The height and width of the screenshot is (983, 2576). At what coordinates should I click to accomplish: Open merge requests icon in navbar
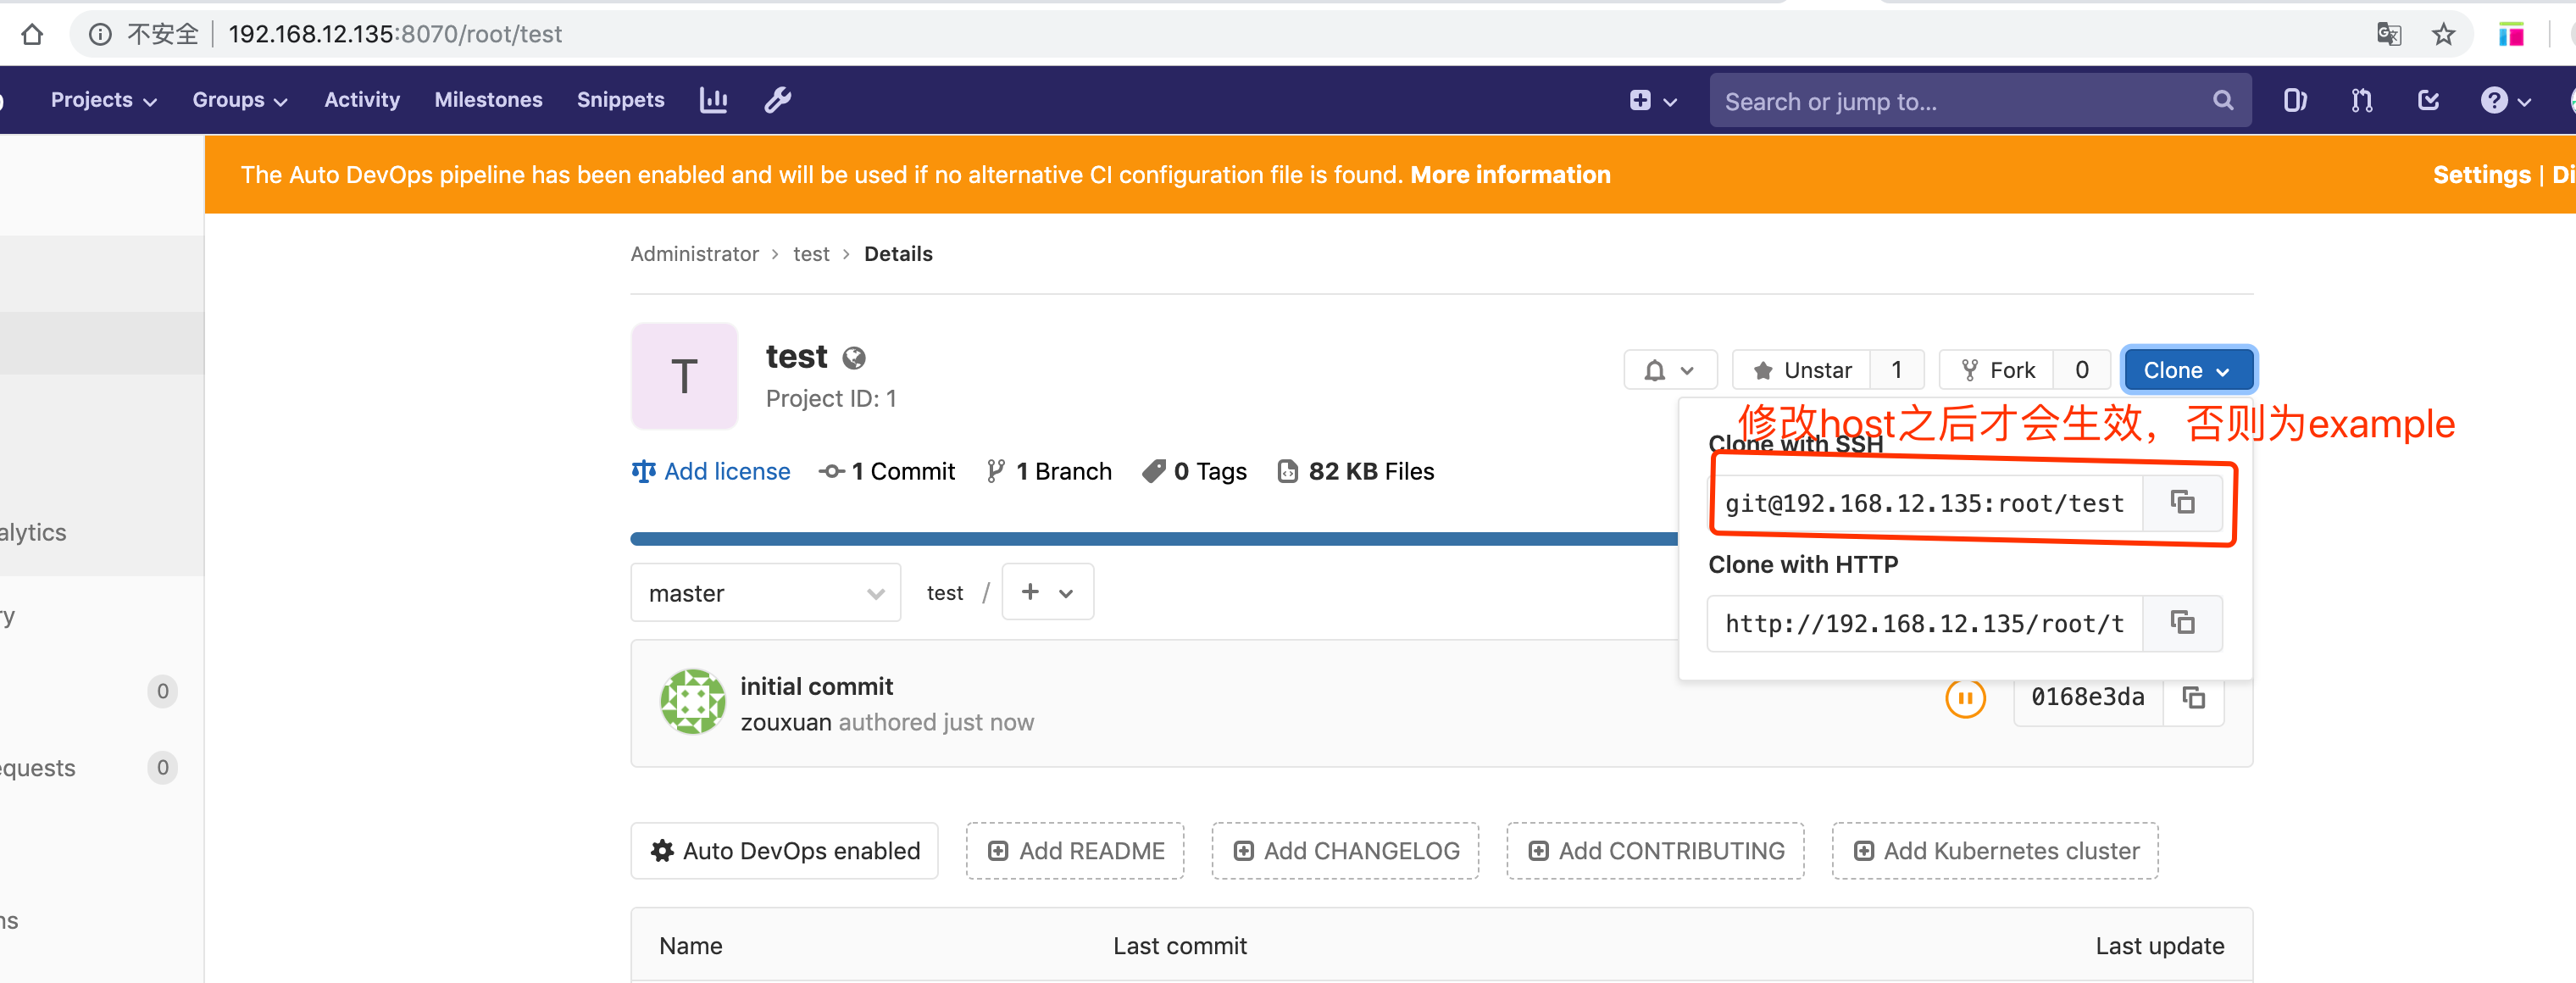2361,100
